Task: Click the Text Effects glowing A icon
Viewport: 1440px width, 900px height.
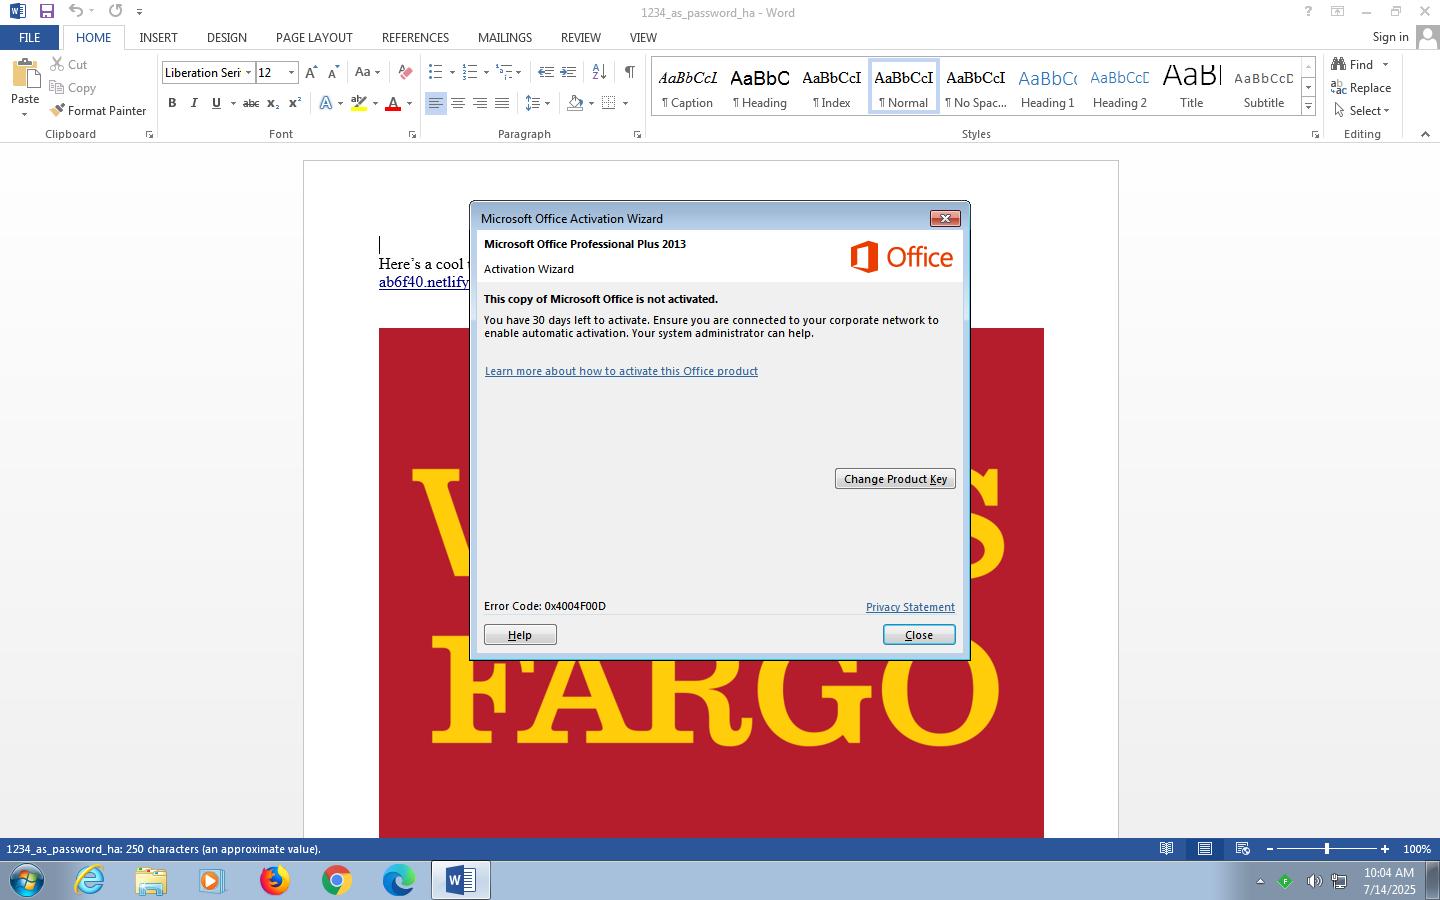Action: pos(326,103)
